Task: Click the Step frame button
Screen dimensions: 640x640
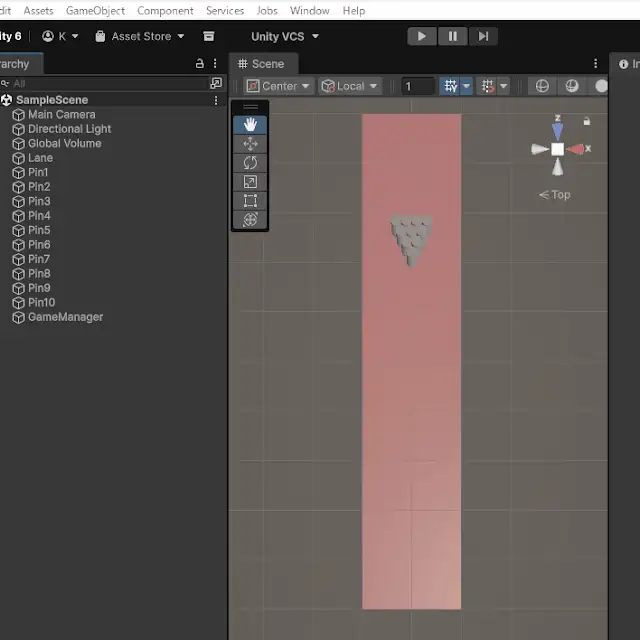Action: [x=483, y=36]
